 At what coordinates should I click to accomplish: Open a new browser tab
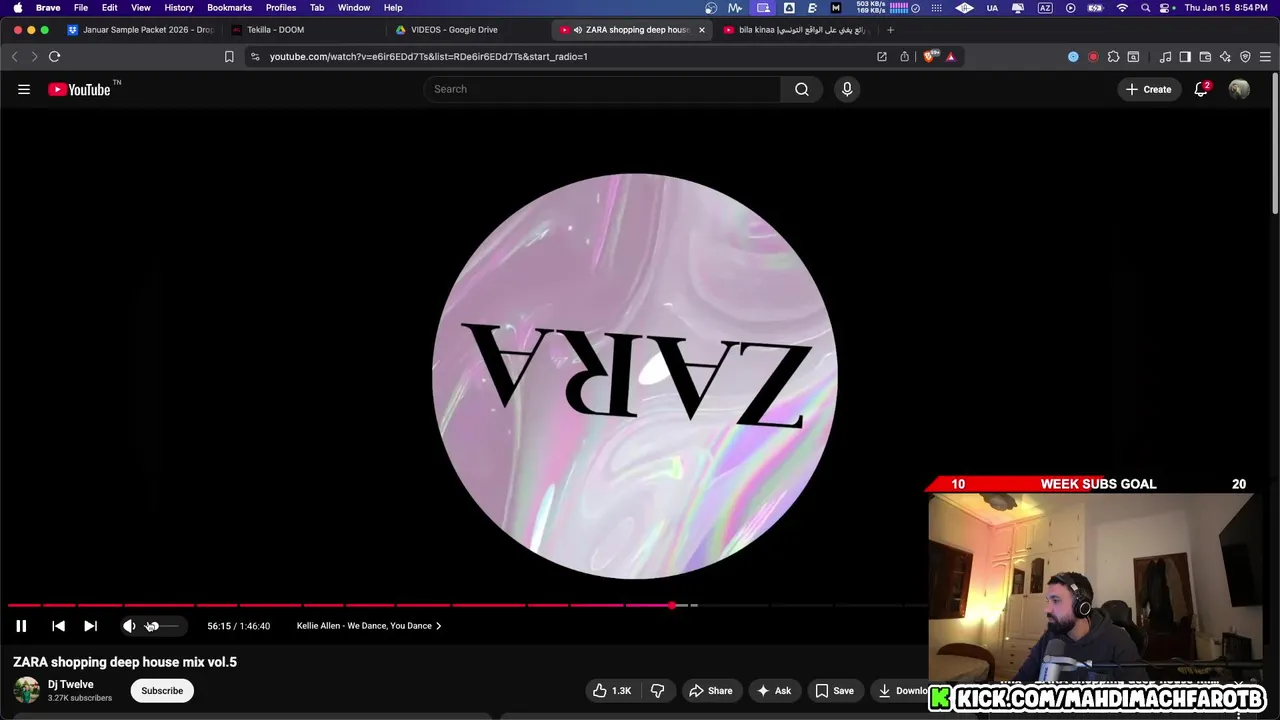tap(890, 30)
